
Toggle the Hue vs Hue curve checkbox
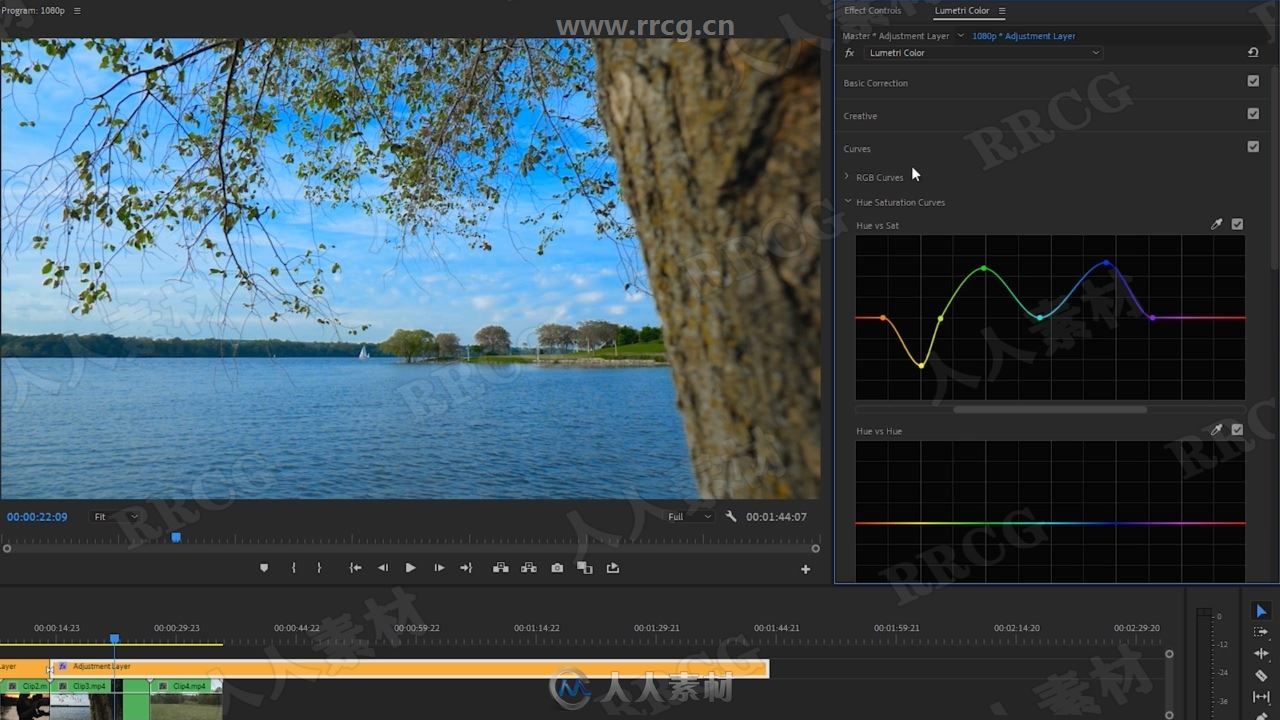1237,430
